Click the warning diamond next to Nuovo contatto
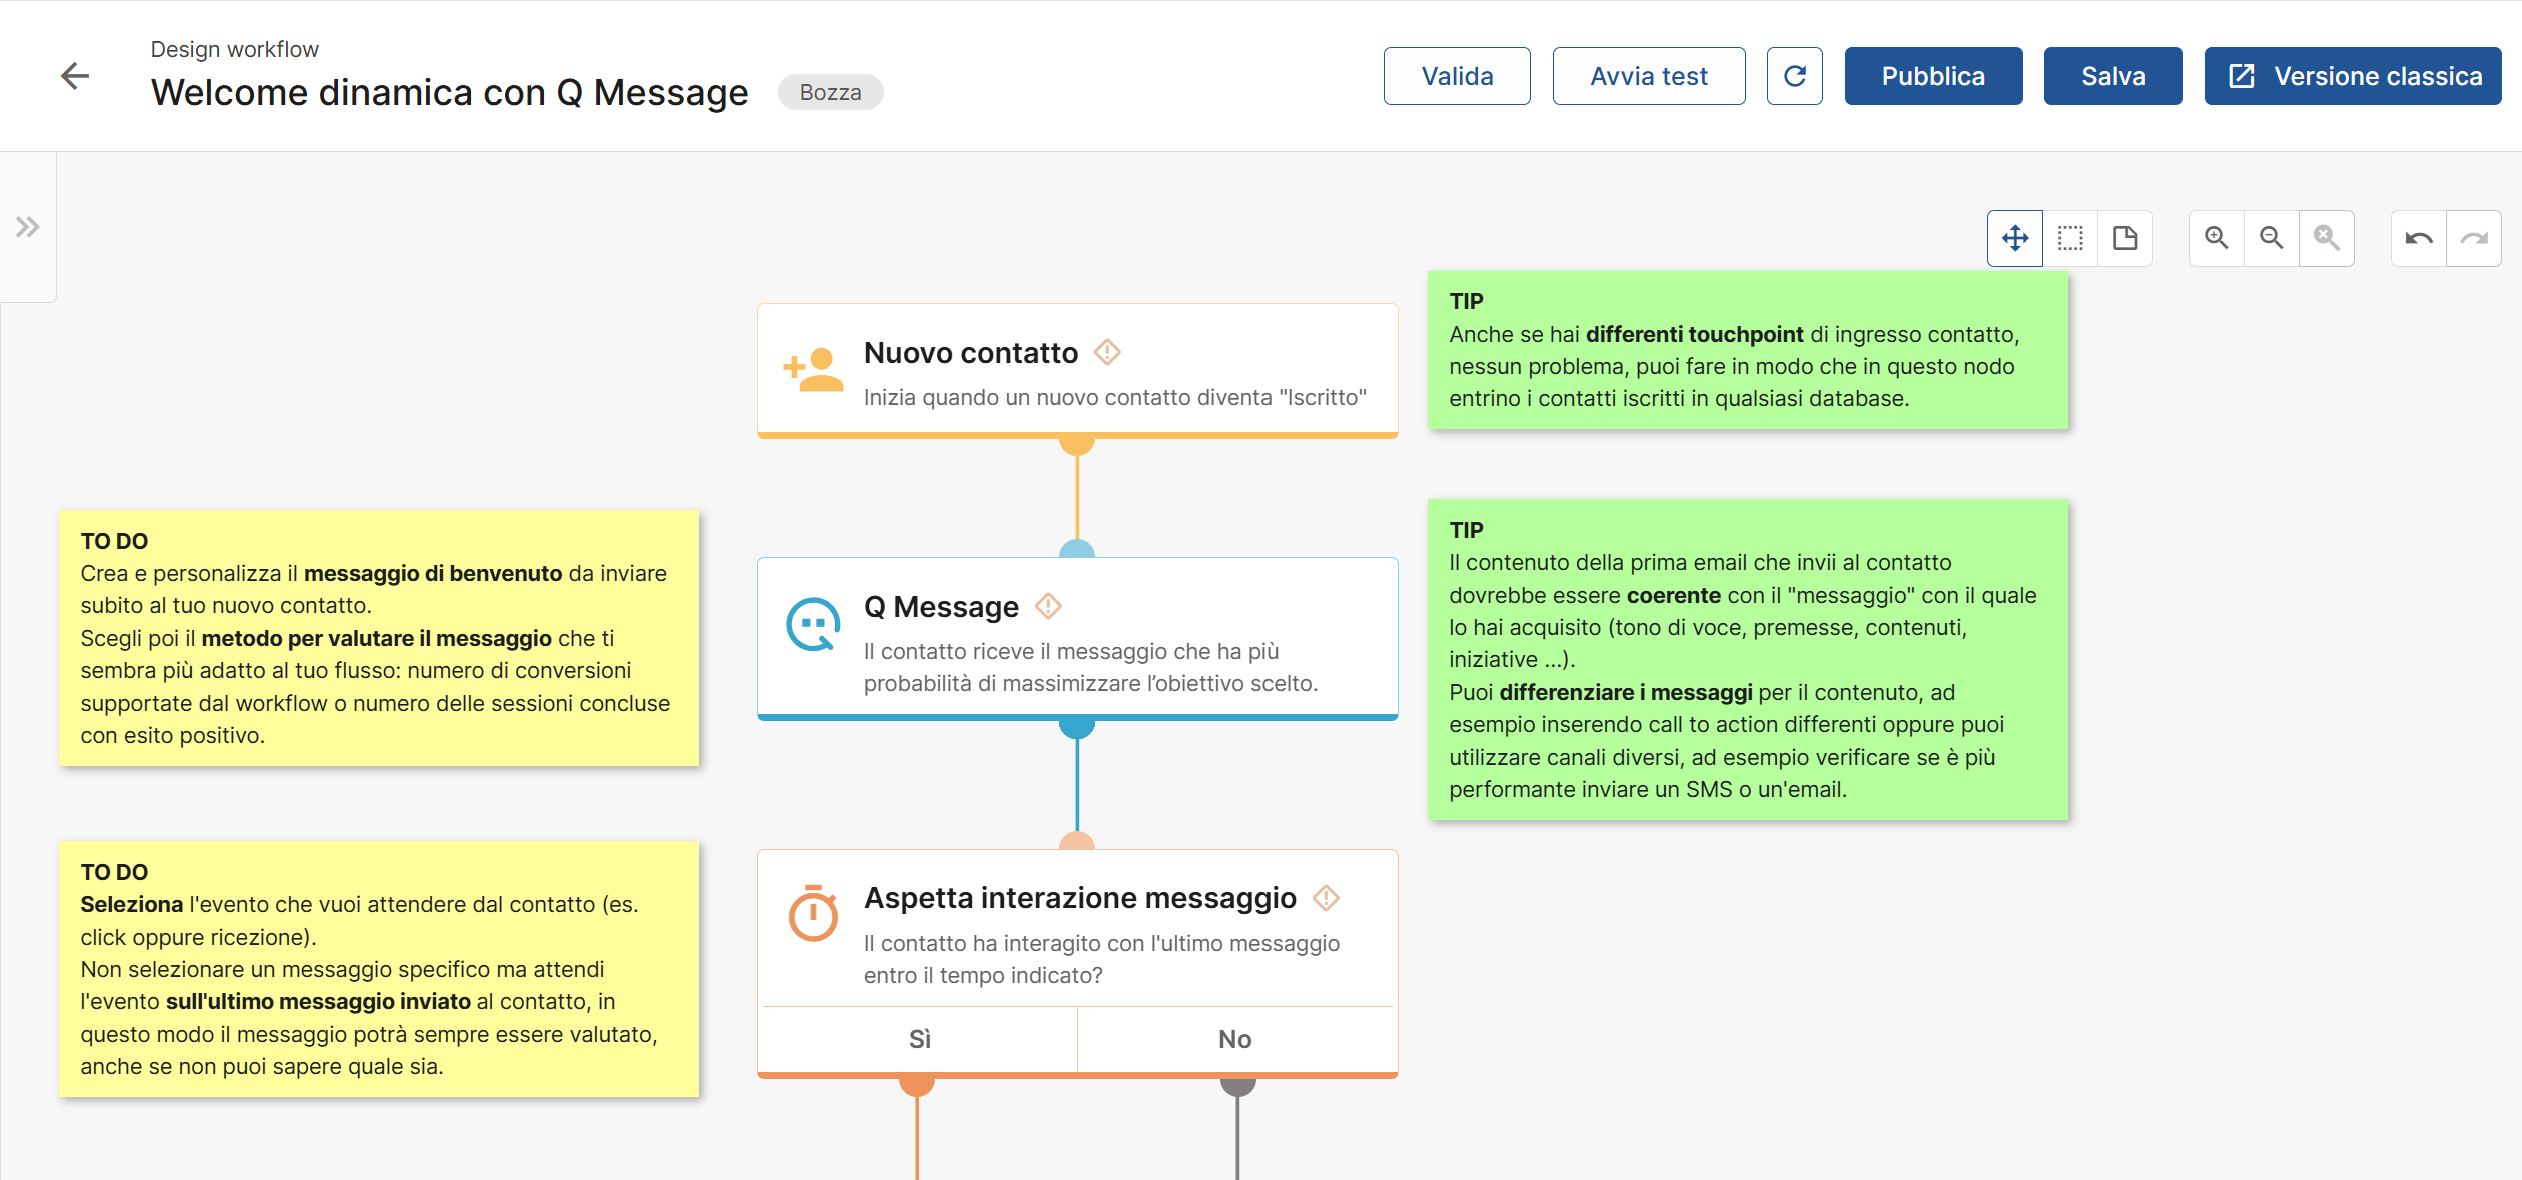 point(1107,352)
